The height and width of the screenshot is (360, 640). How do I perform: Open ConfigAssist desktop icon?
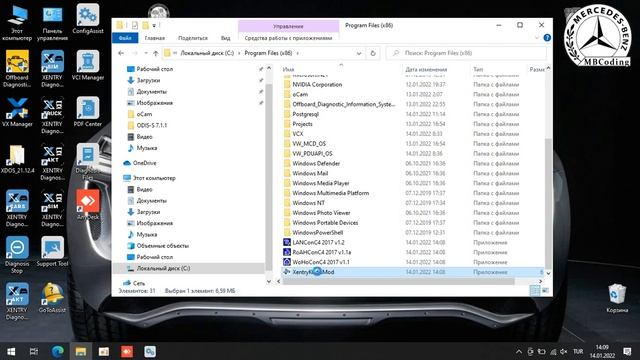tap(88, 19)
